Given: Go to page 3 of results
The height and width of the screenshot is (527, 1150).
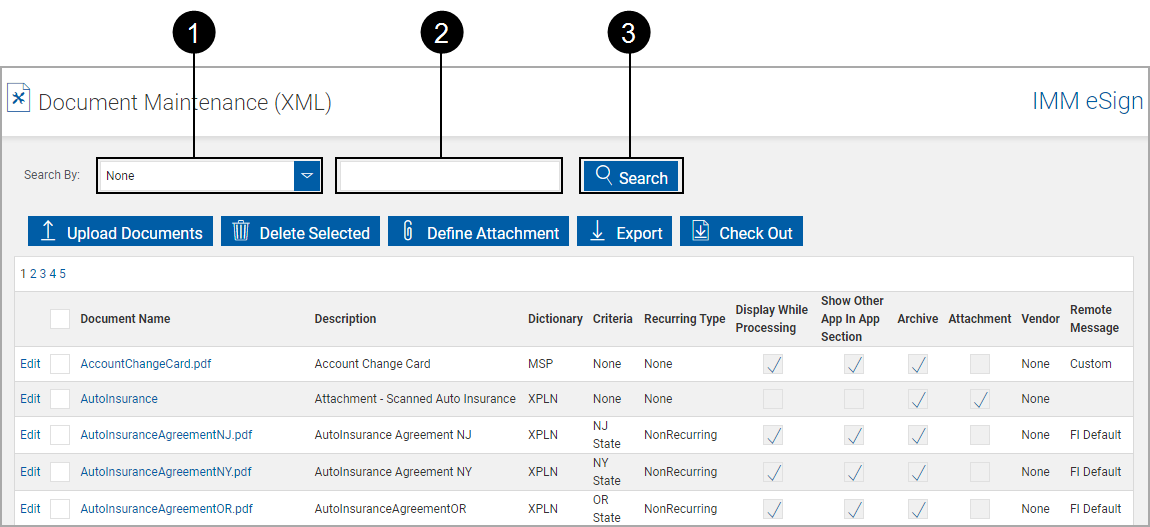Looking at the screenshot, I should [43, 273].
